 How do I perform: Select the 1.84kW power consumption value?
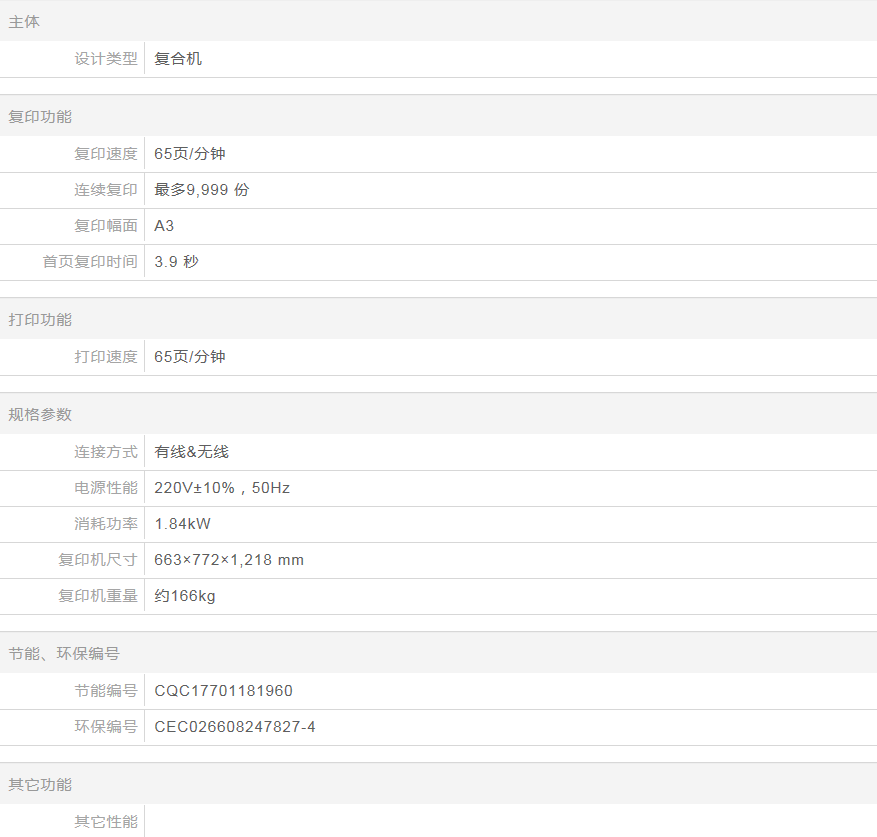tap(183, 524)
